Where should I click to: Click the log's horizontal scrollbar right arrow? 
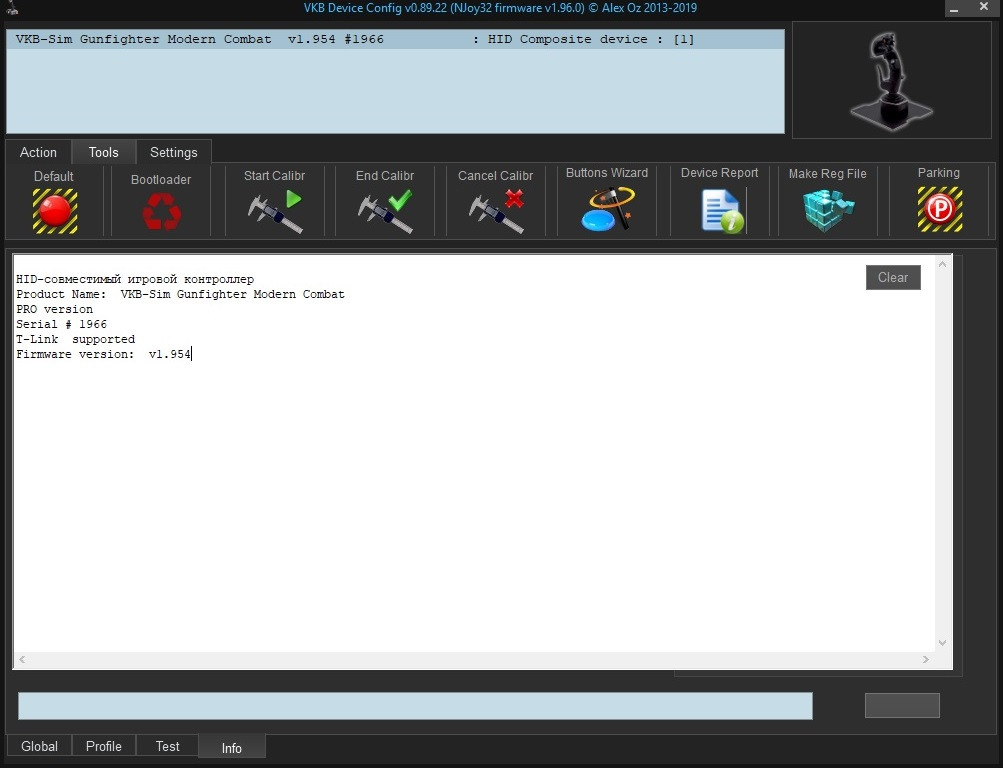[x=925, y=659]
